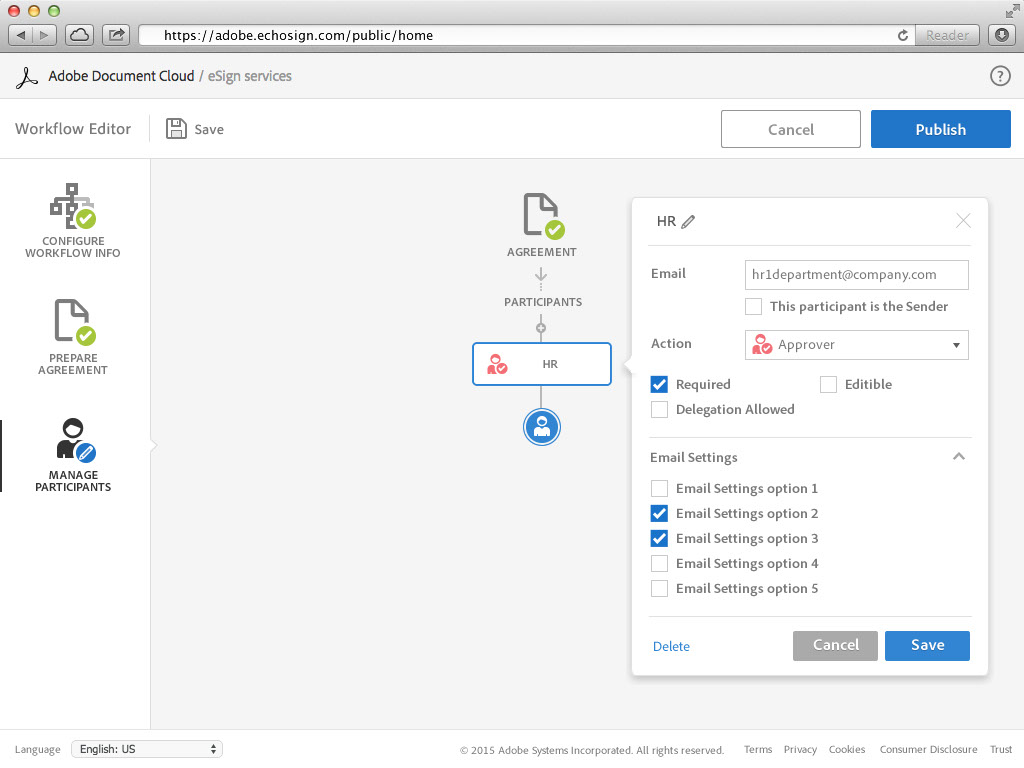Viewport: 1024px width, 768px height.
Task: Click the pencil icon next to HR
Action: (x=688, y=222)
